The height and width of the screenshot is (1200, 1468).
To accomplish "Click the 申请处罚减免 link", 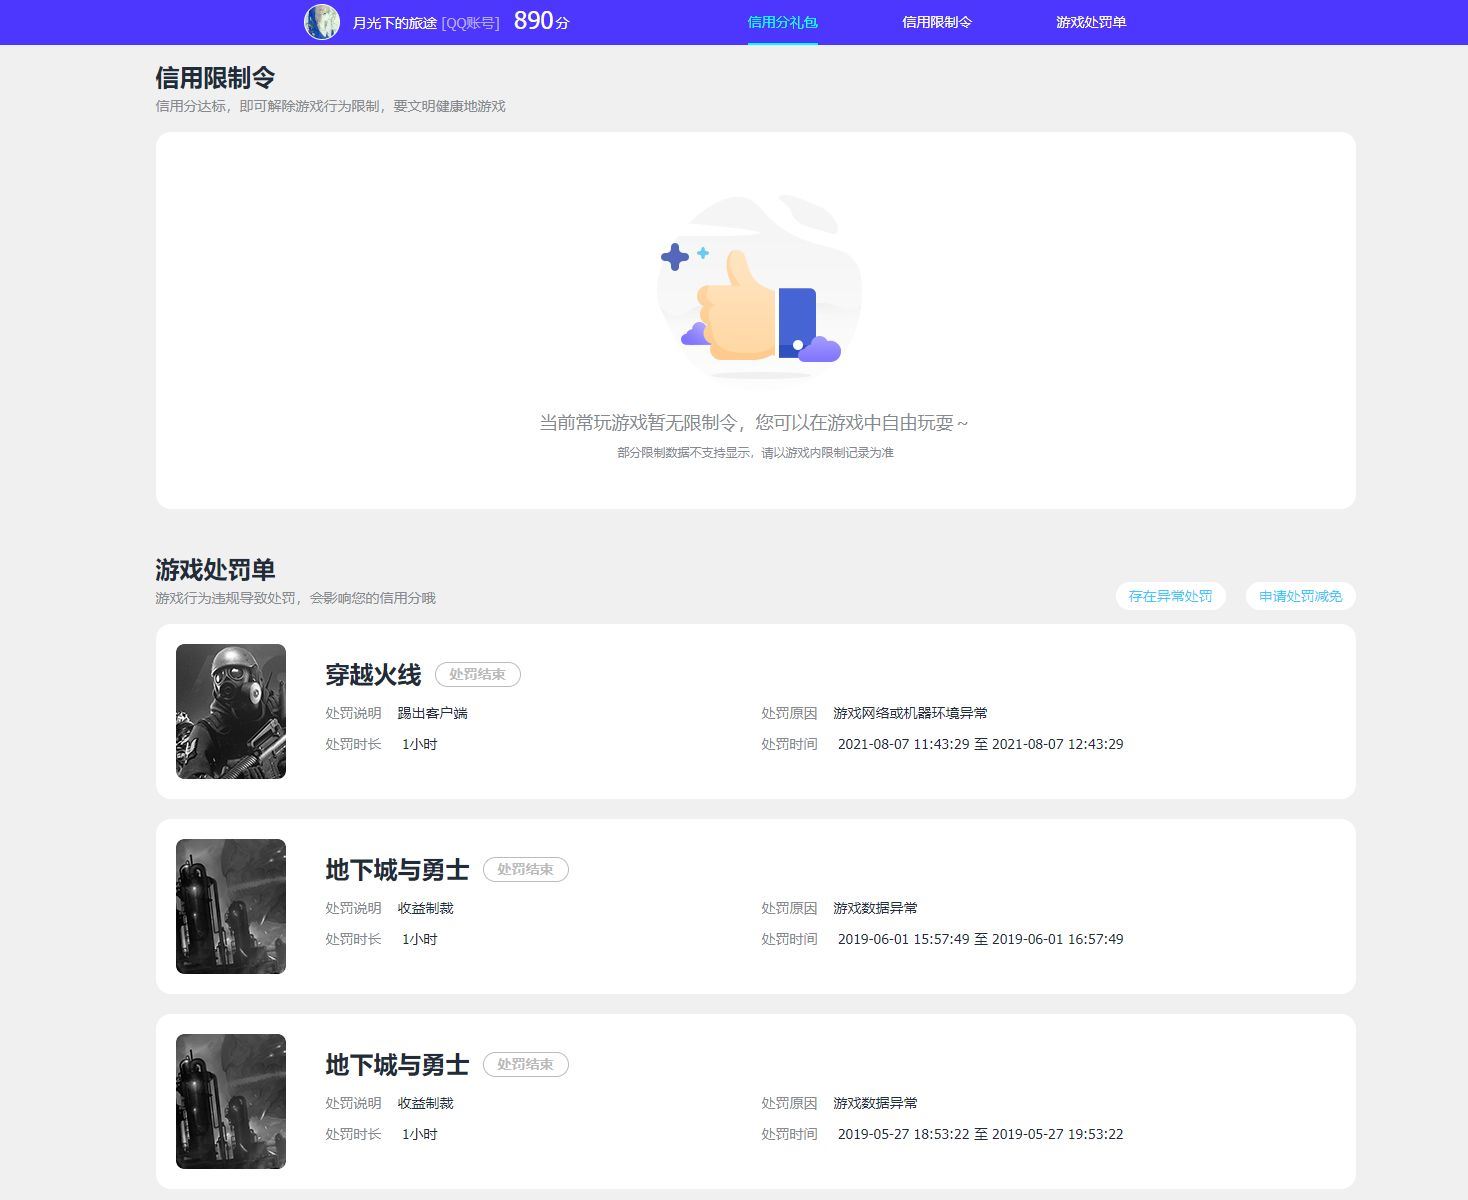I will 1300,596.
